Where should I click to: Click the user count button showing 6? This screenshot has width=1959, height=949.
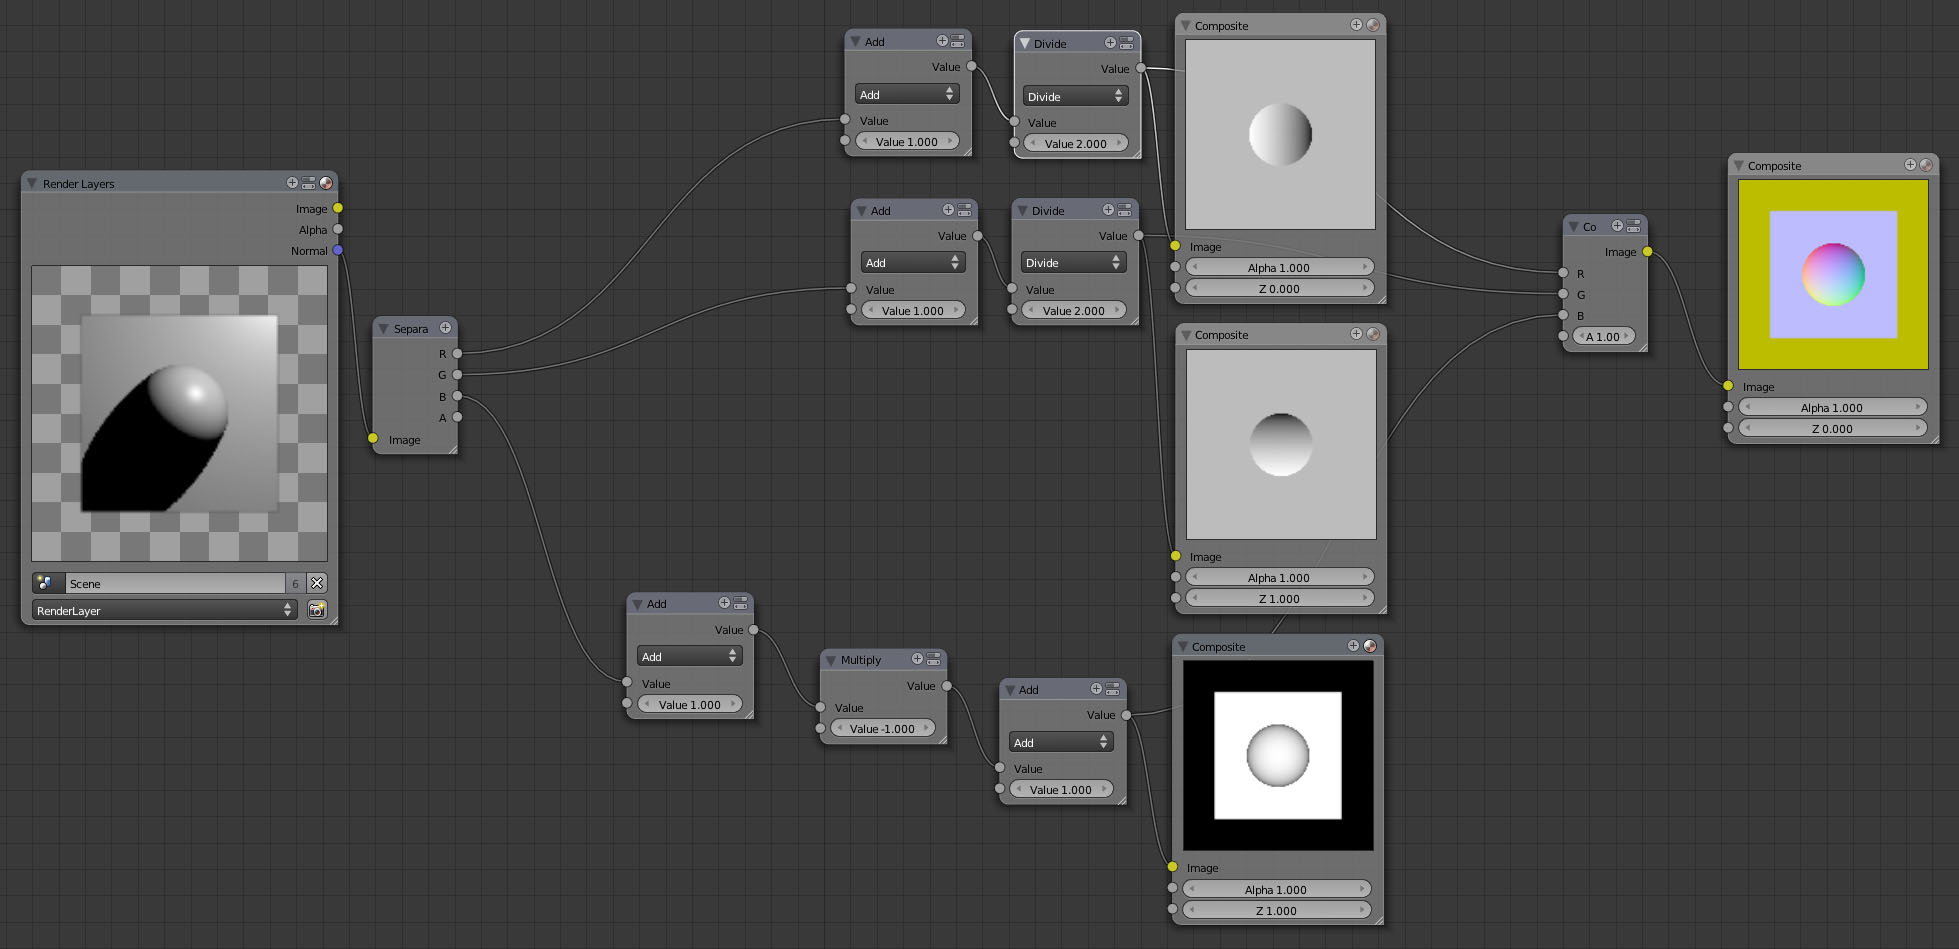click(x=295, y=583)
